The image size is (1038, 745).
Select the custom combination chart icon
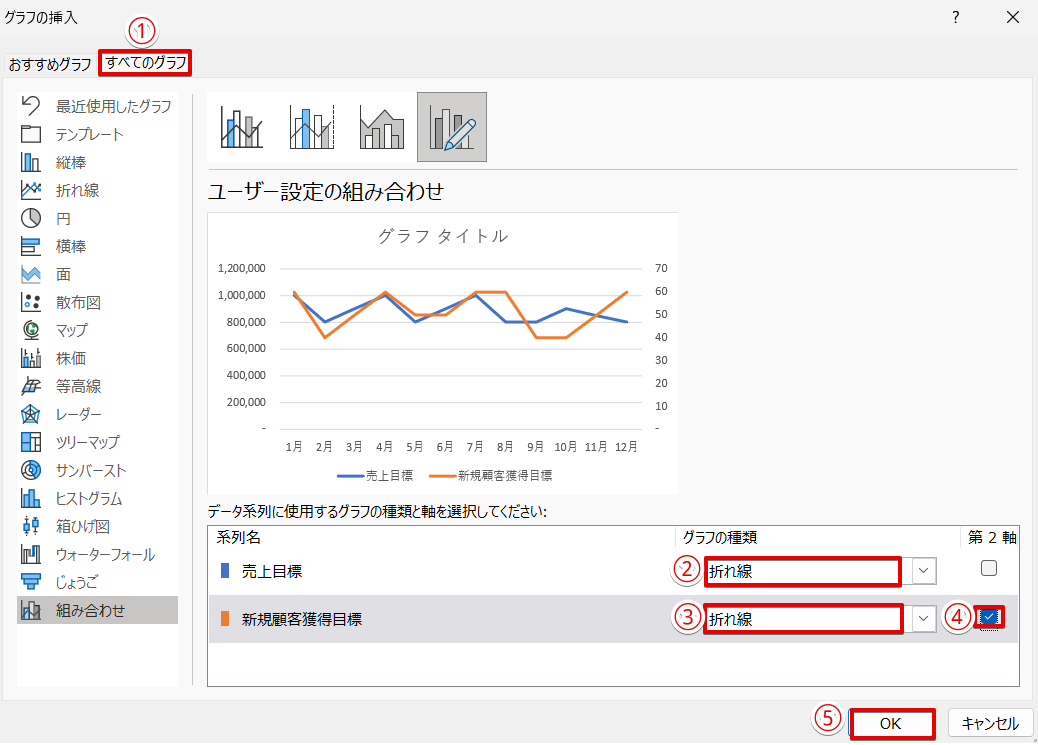[451, 127]
